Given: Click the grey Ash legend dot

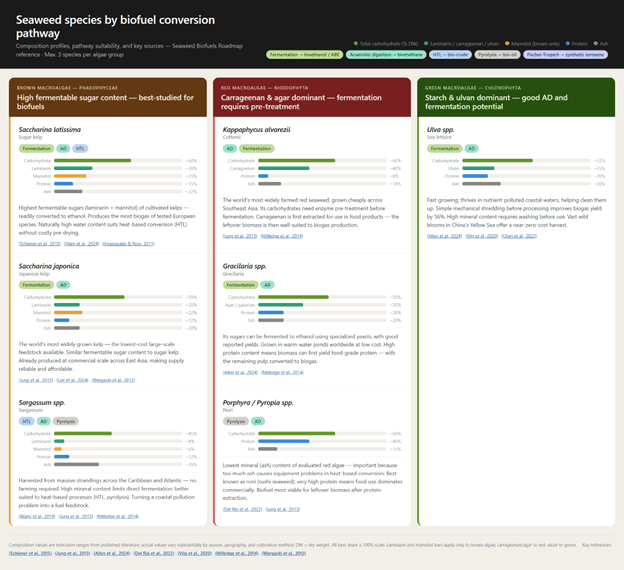Looking at the screenshot, I should click(596, 43).
